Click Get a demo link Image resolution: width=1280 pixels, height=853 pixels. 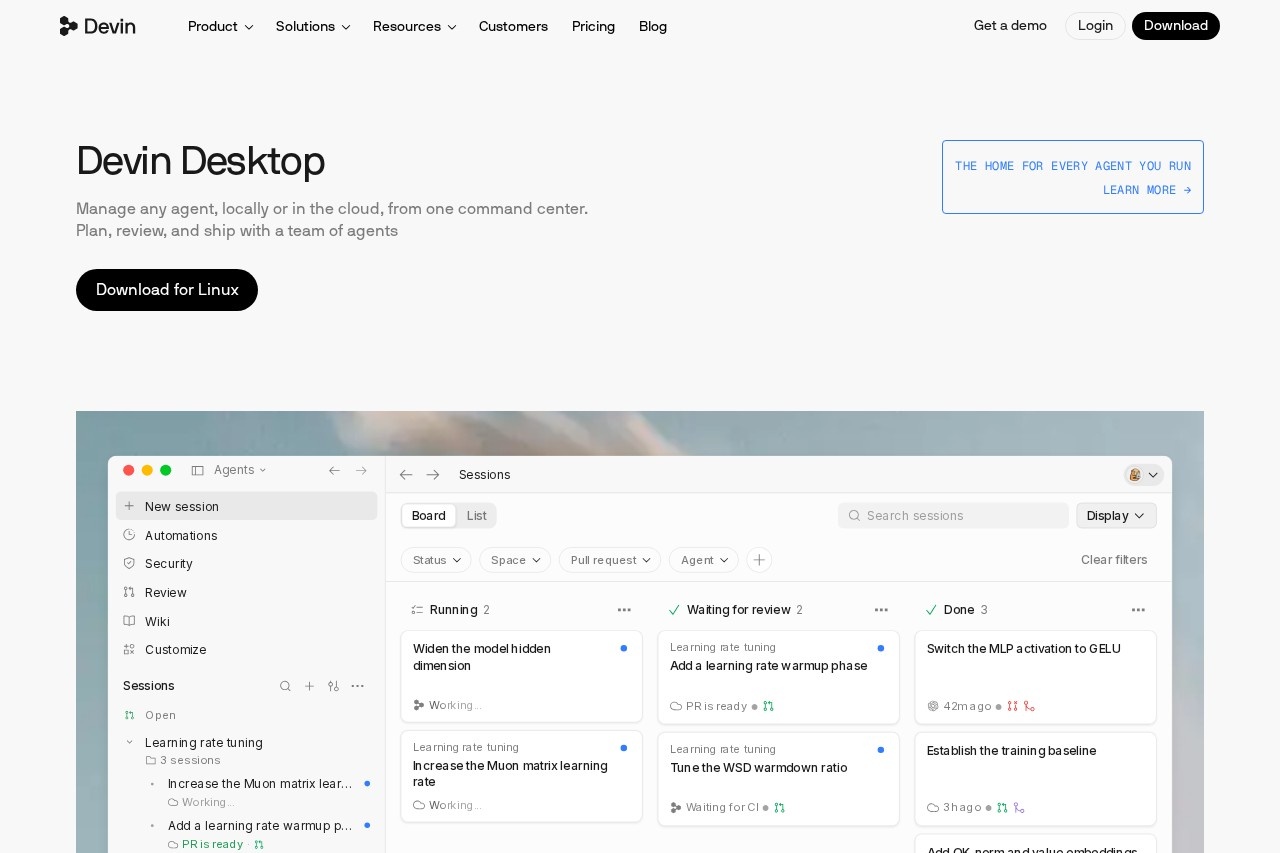pyautogui.click(x=1010, y=26)
